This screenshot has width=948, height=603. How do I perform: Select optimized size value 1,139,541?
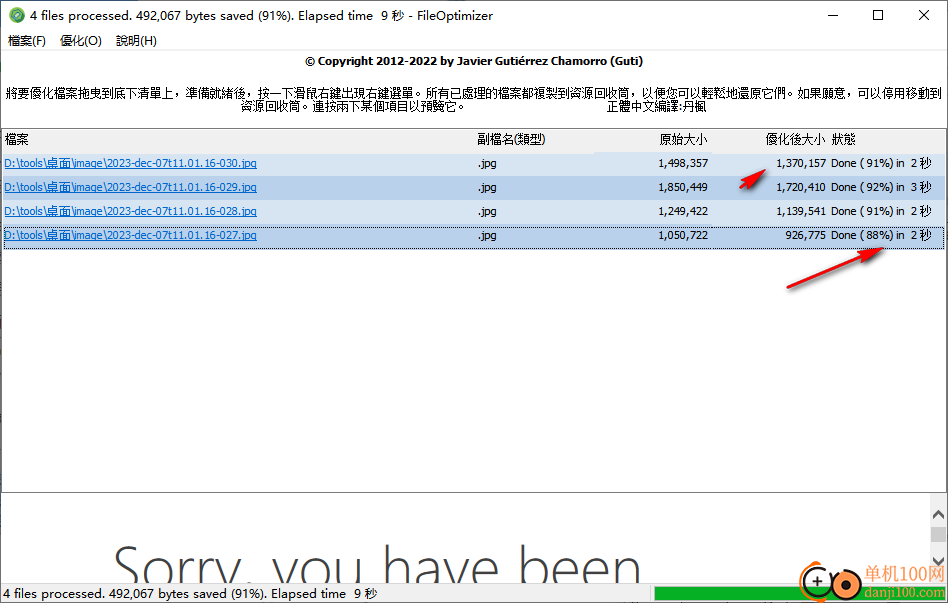[801, 211]
